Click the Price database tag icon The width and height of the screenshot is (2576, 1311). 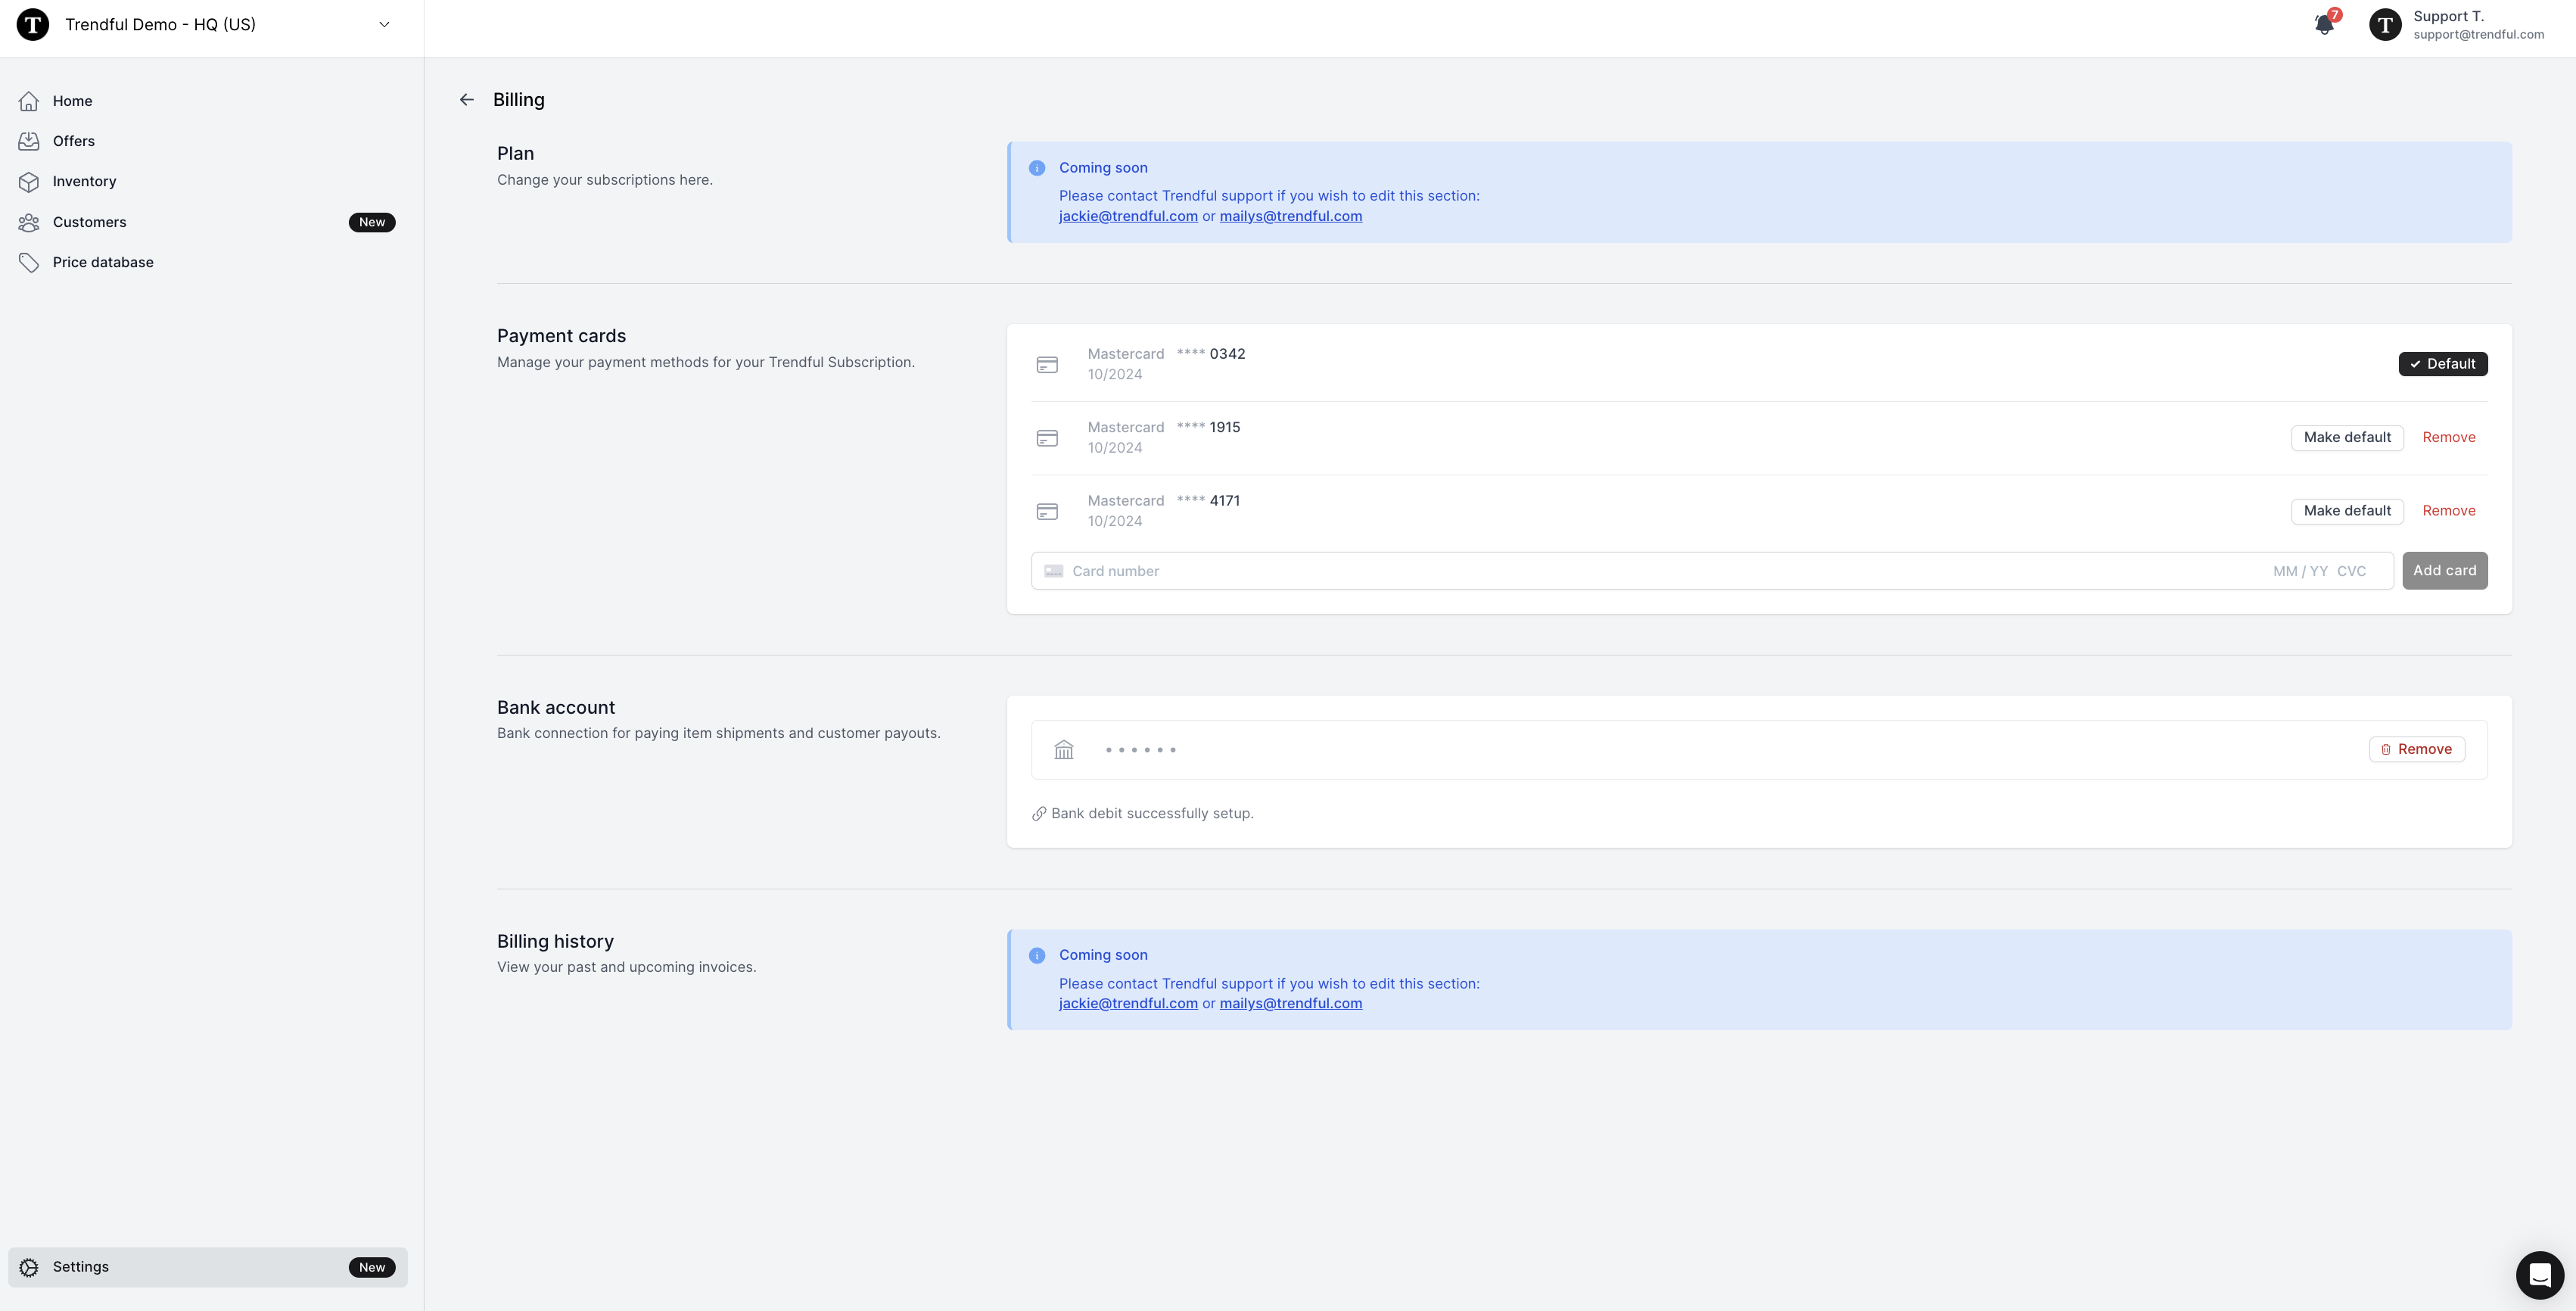tap(29, 263)
